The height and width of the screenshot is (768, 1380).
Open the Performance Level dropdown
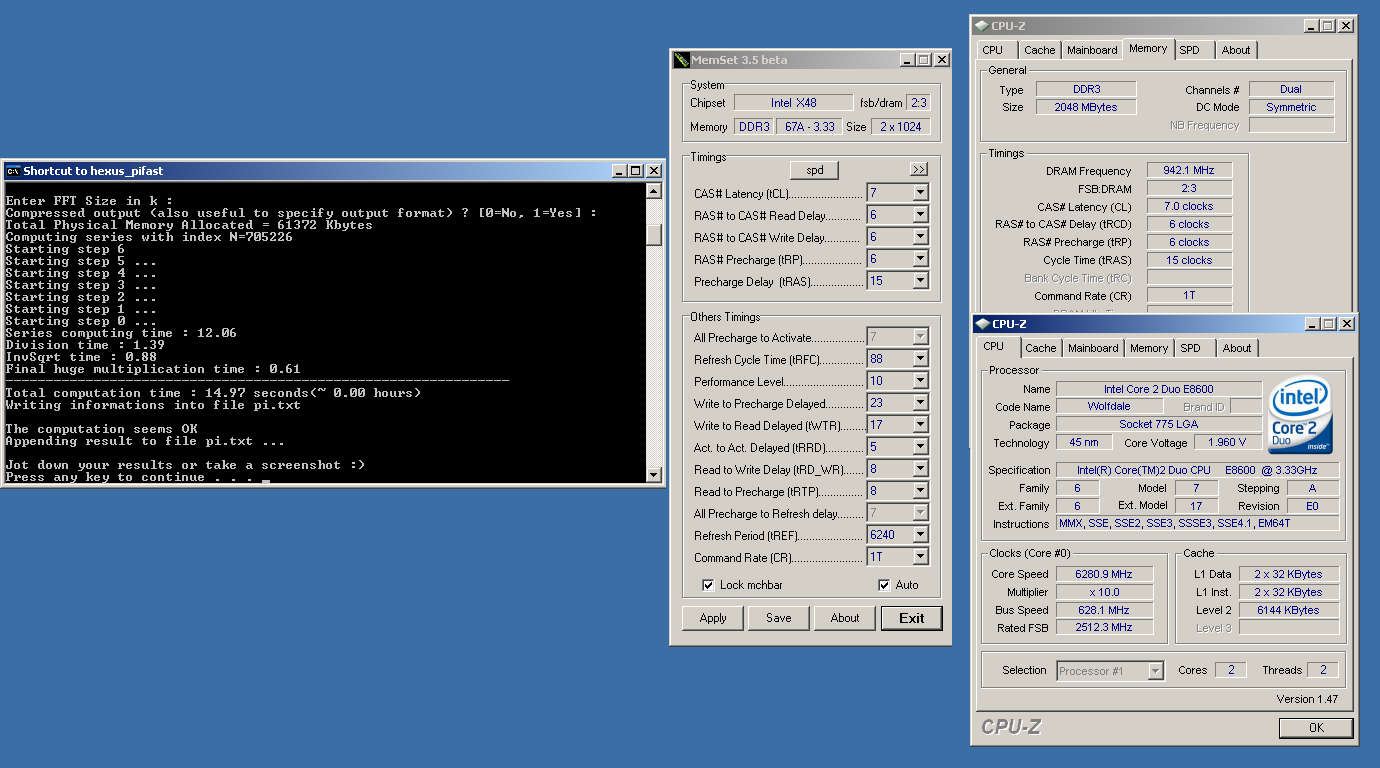tap(920, 381)
